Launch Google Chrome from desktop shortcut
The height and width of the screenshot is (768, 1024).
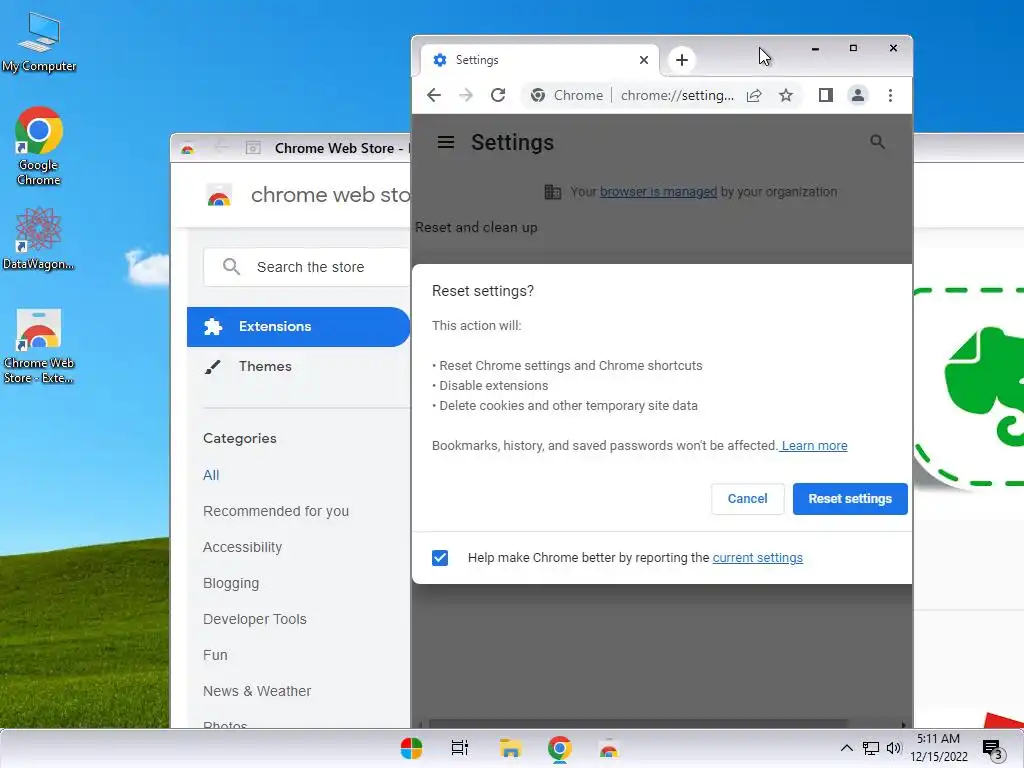[39, 146]
